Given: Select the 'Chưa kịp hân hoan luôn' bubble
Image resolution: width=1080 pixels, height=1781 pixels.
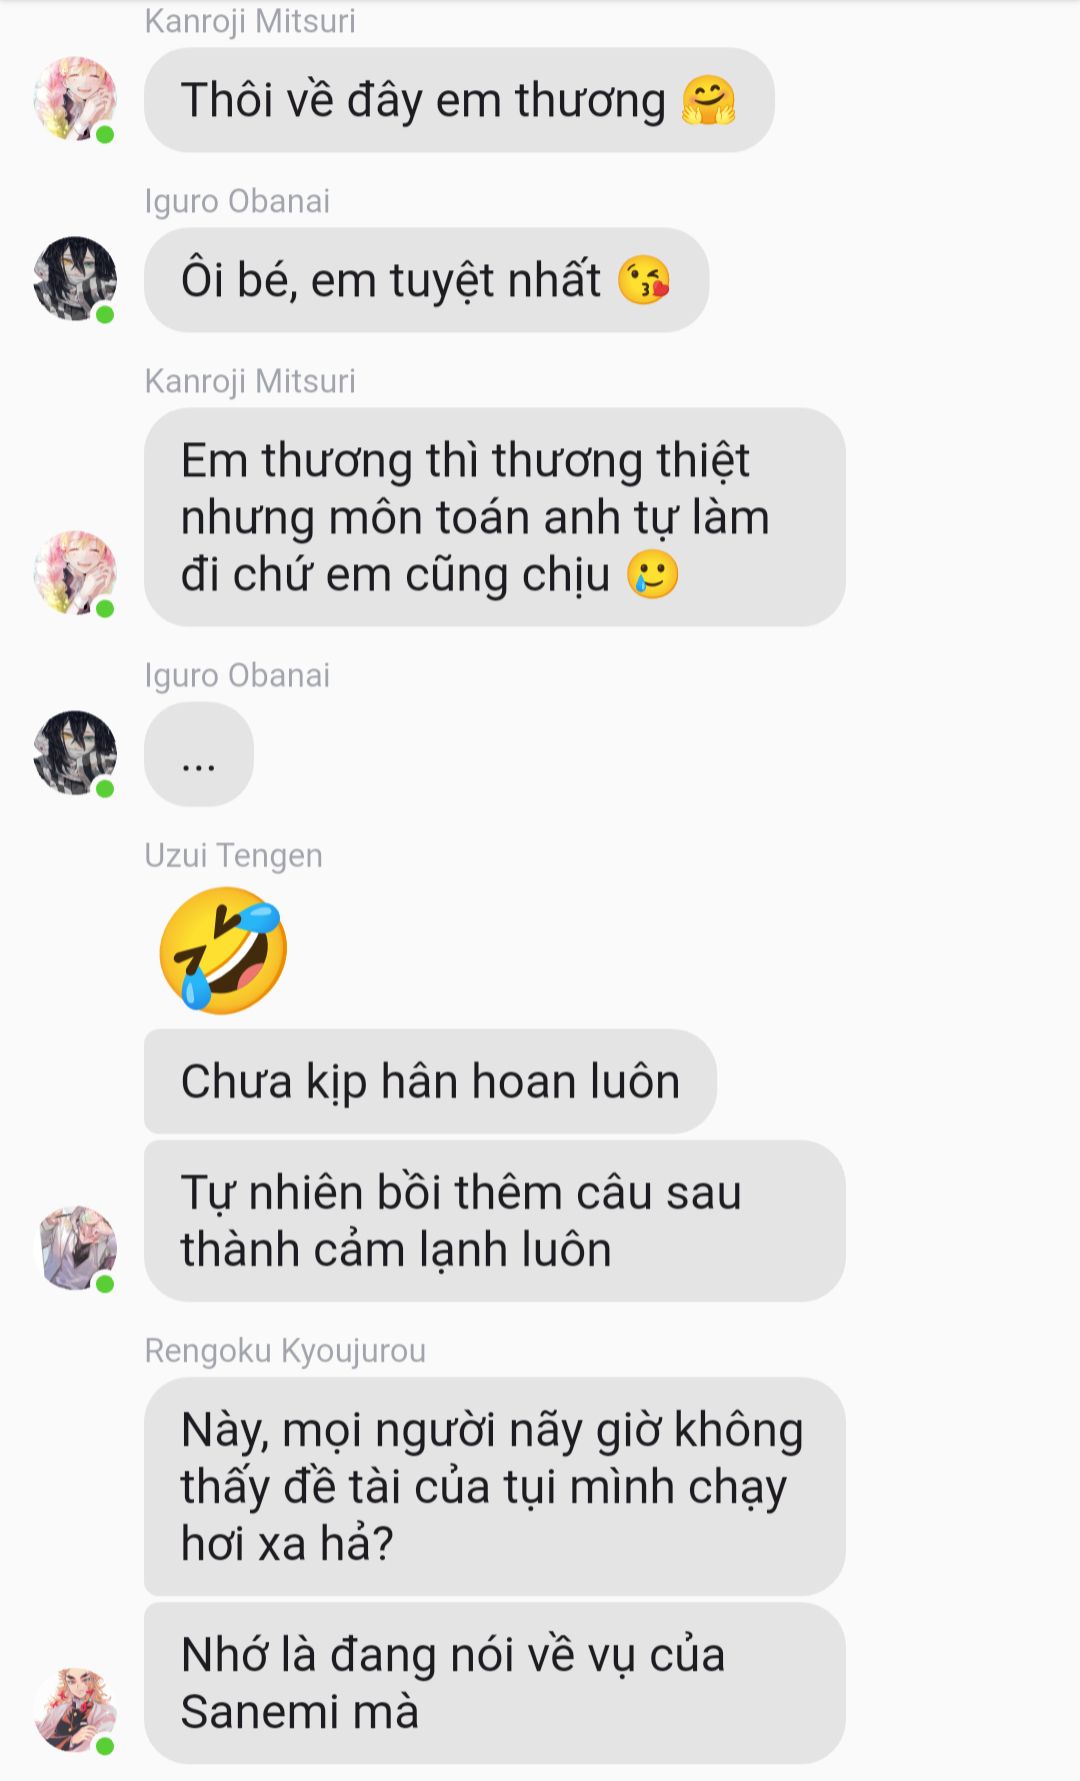Looking at the screenshot, I should [430, 1081].
